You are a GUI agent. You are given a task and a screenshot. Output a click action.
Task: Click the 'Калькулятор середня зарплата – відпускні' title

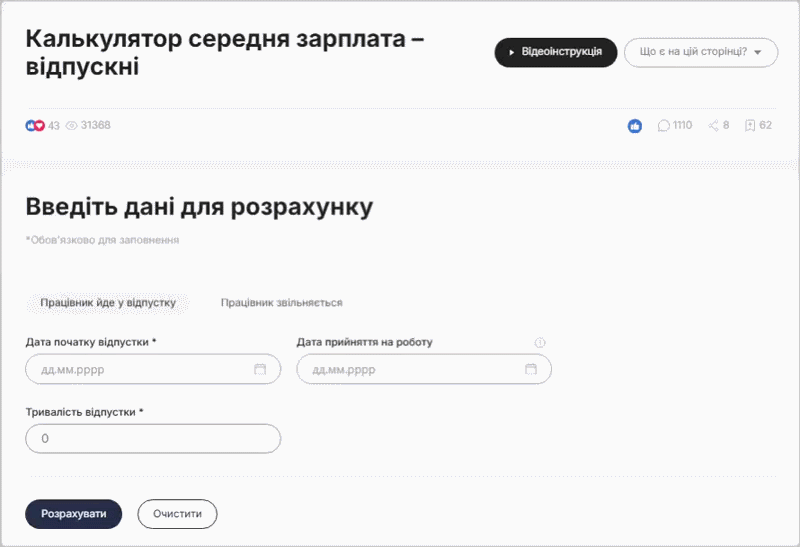tap(225, 52)
